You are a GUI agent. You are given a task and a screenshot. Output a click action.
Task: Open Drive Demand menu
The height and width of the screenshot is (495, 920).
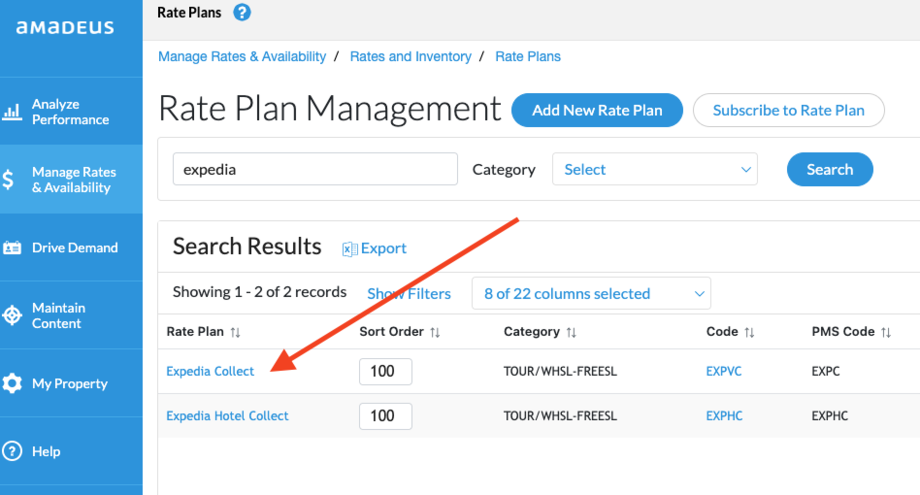click(x=71, y=248)
